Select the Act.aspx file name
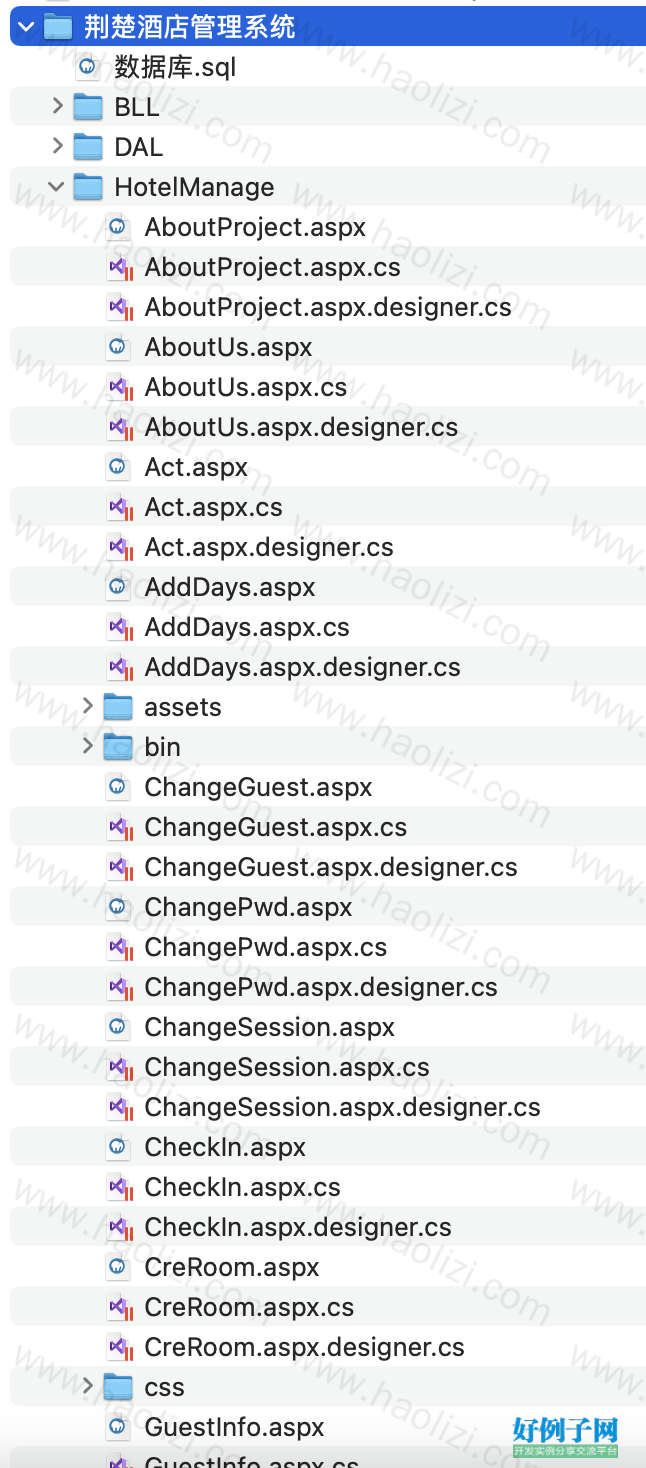Image resolution: width=646 pixels, height=1468 pixels. point(196,467)
